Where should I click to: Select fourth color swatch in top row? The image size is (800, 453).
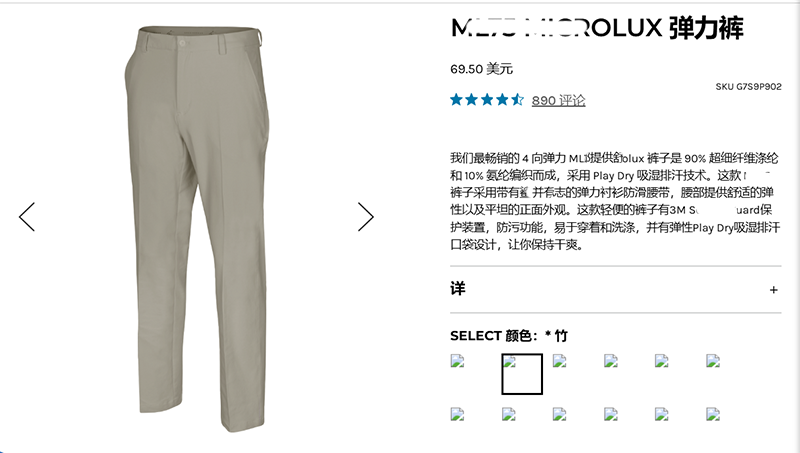click(x=611, y=361)
